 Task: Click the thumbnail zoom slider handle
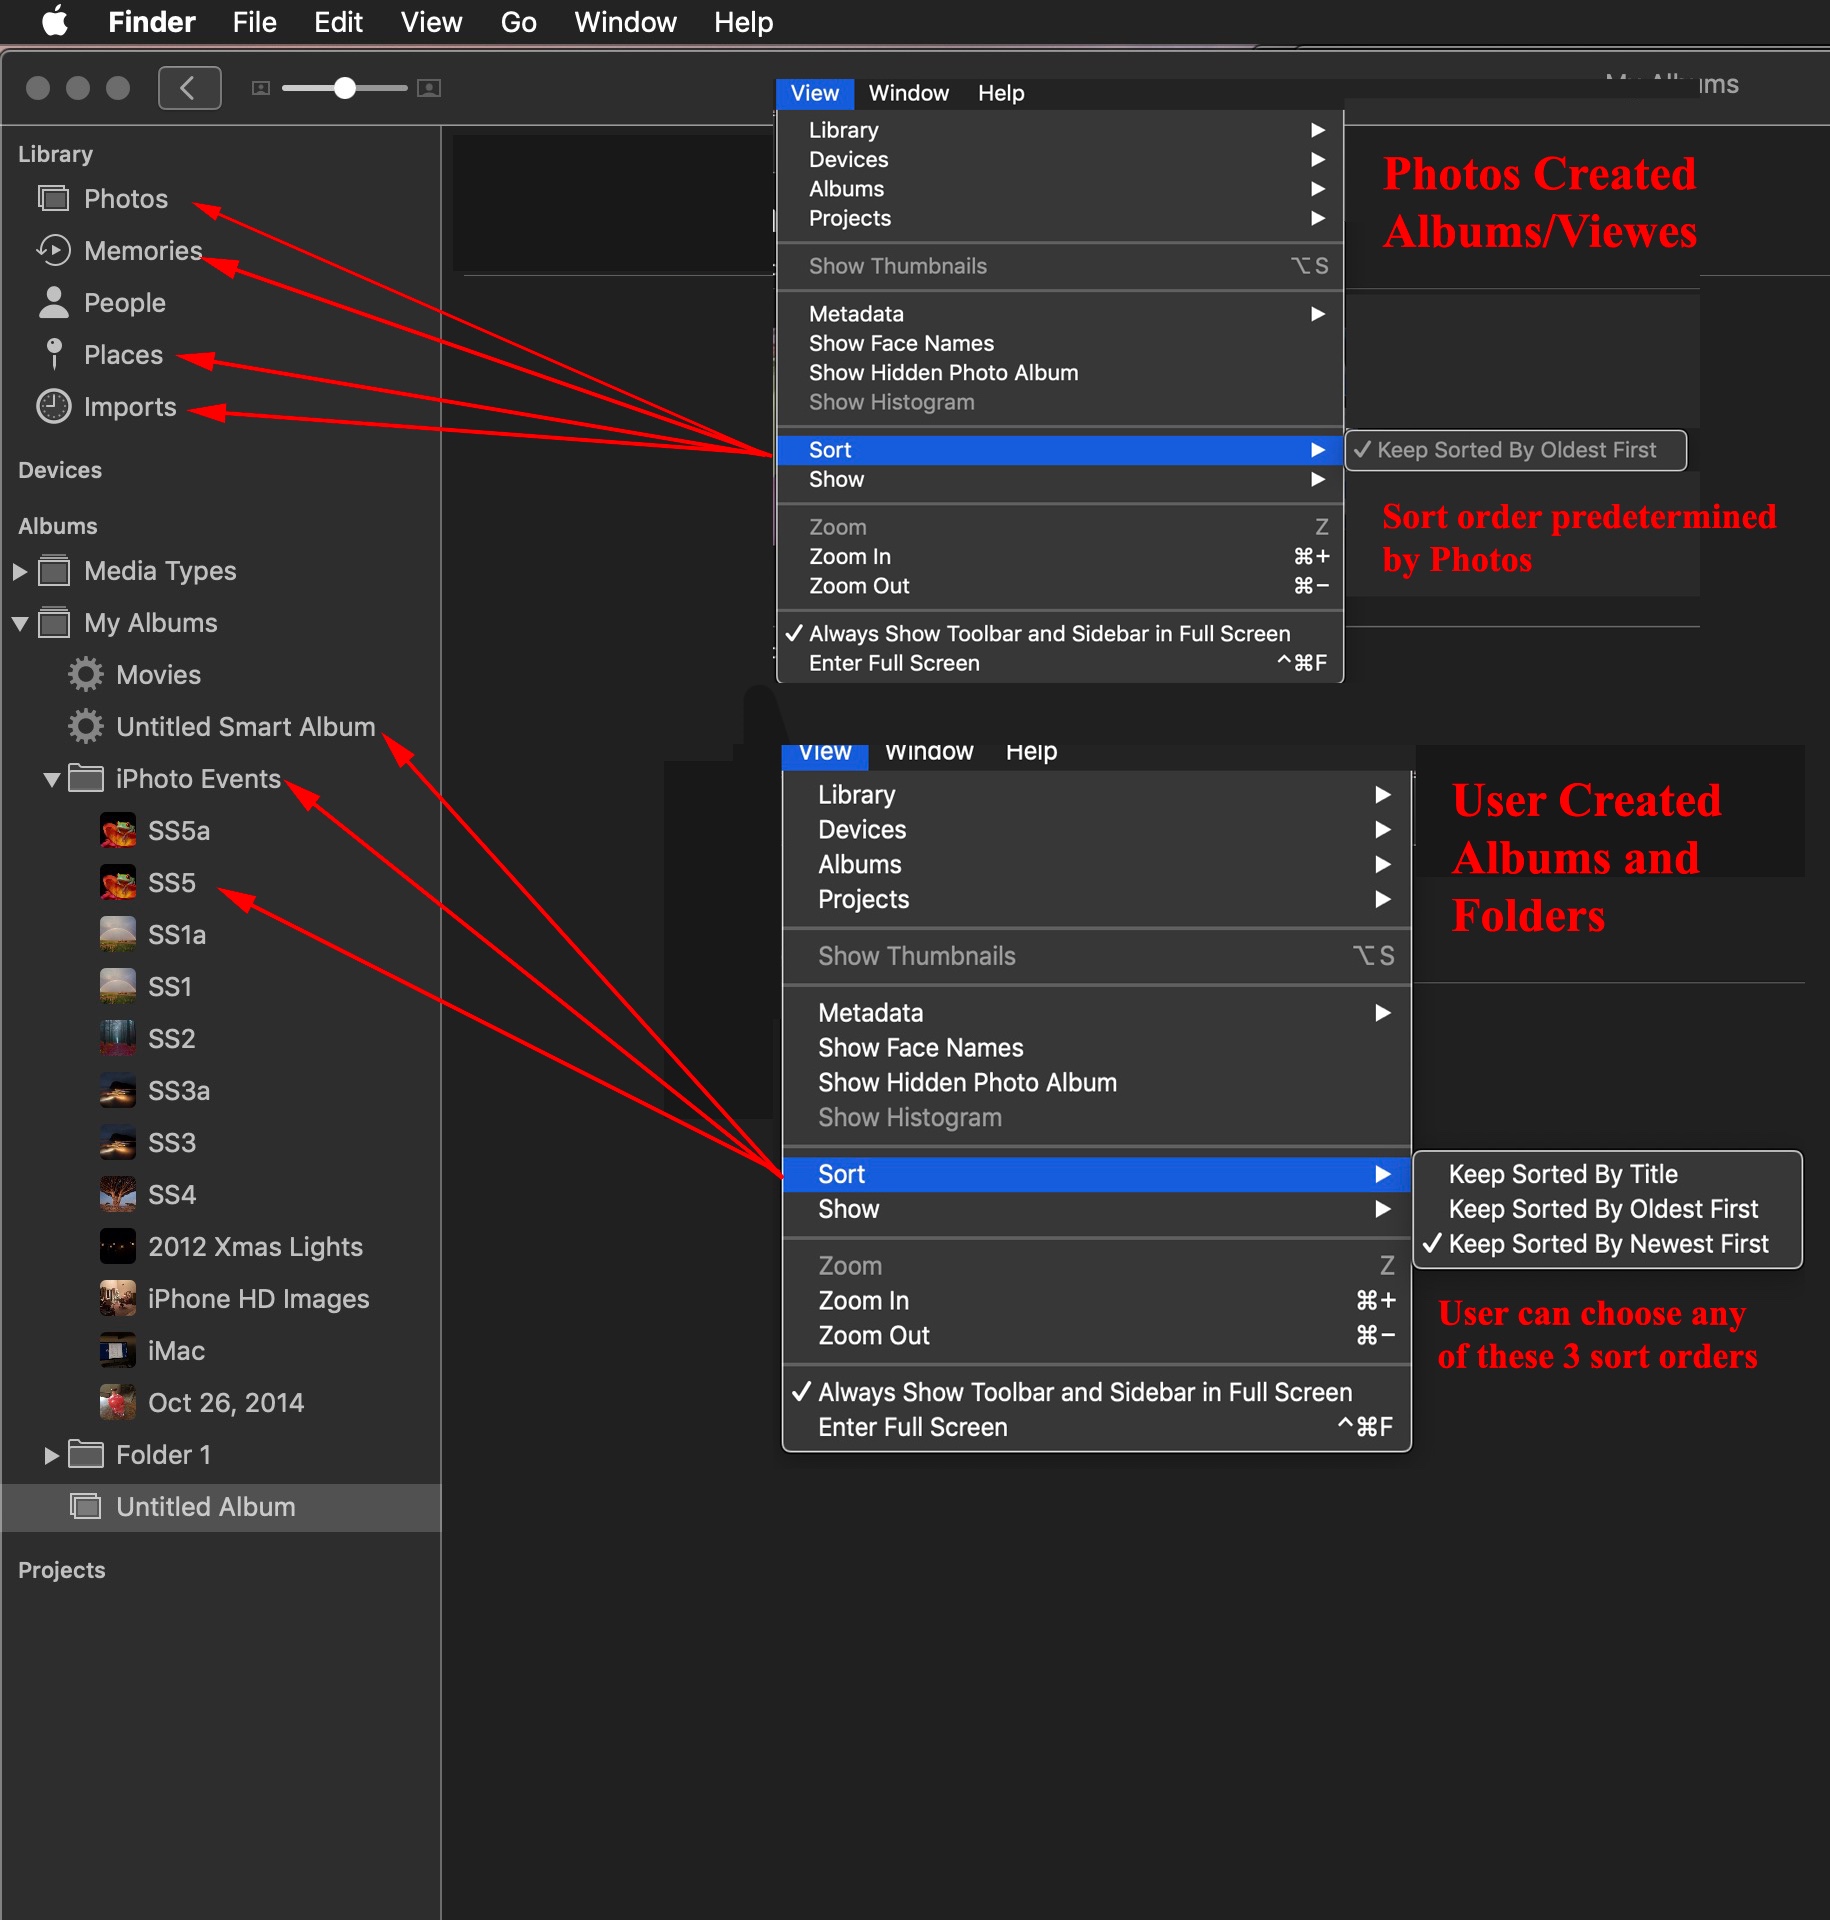coord(345,88)
